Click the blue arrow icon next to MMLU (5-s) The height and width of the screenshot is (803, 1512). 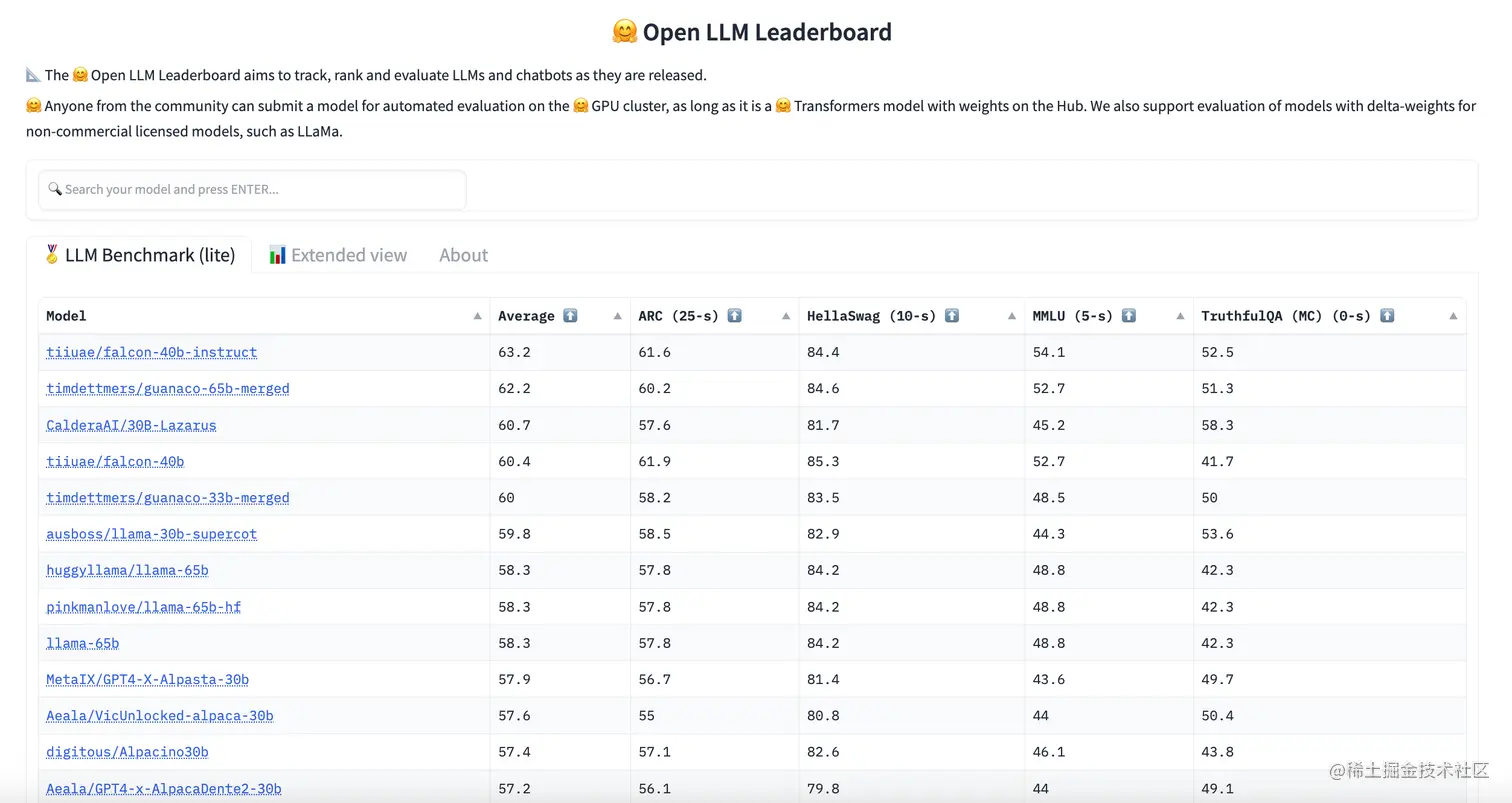point(1128,315)
